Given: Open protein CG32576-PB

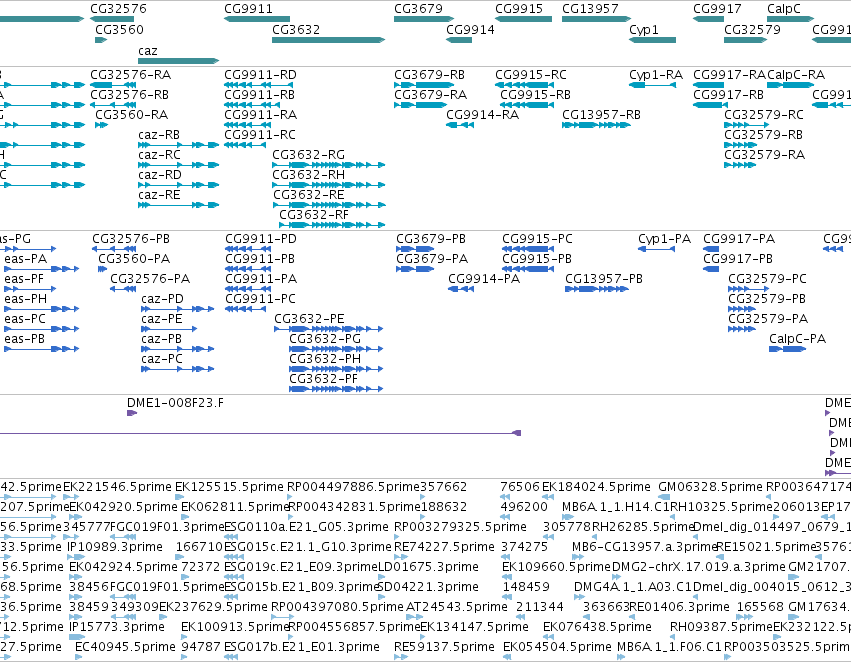Looking at the screenshot, I should tap(131, 239).
